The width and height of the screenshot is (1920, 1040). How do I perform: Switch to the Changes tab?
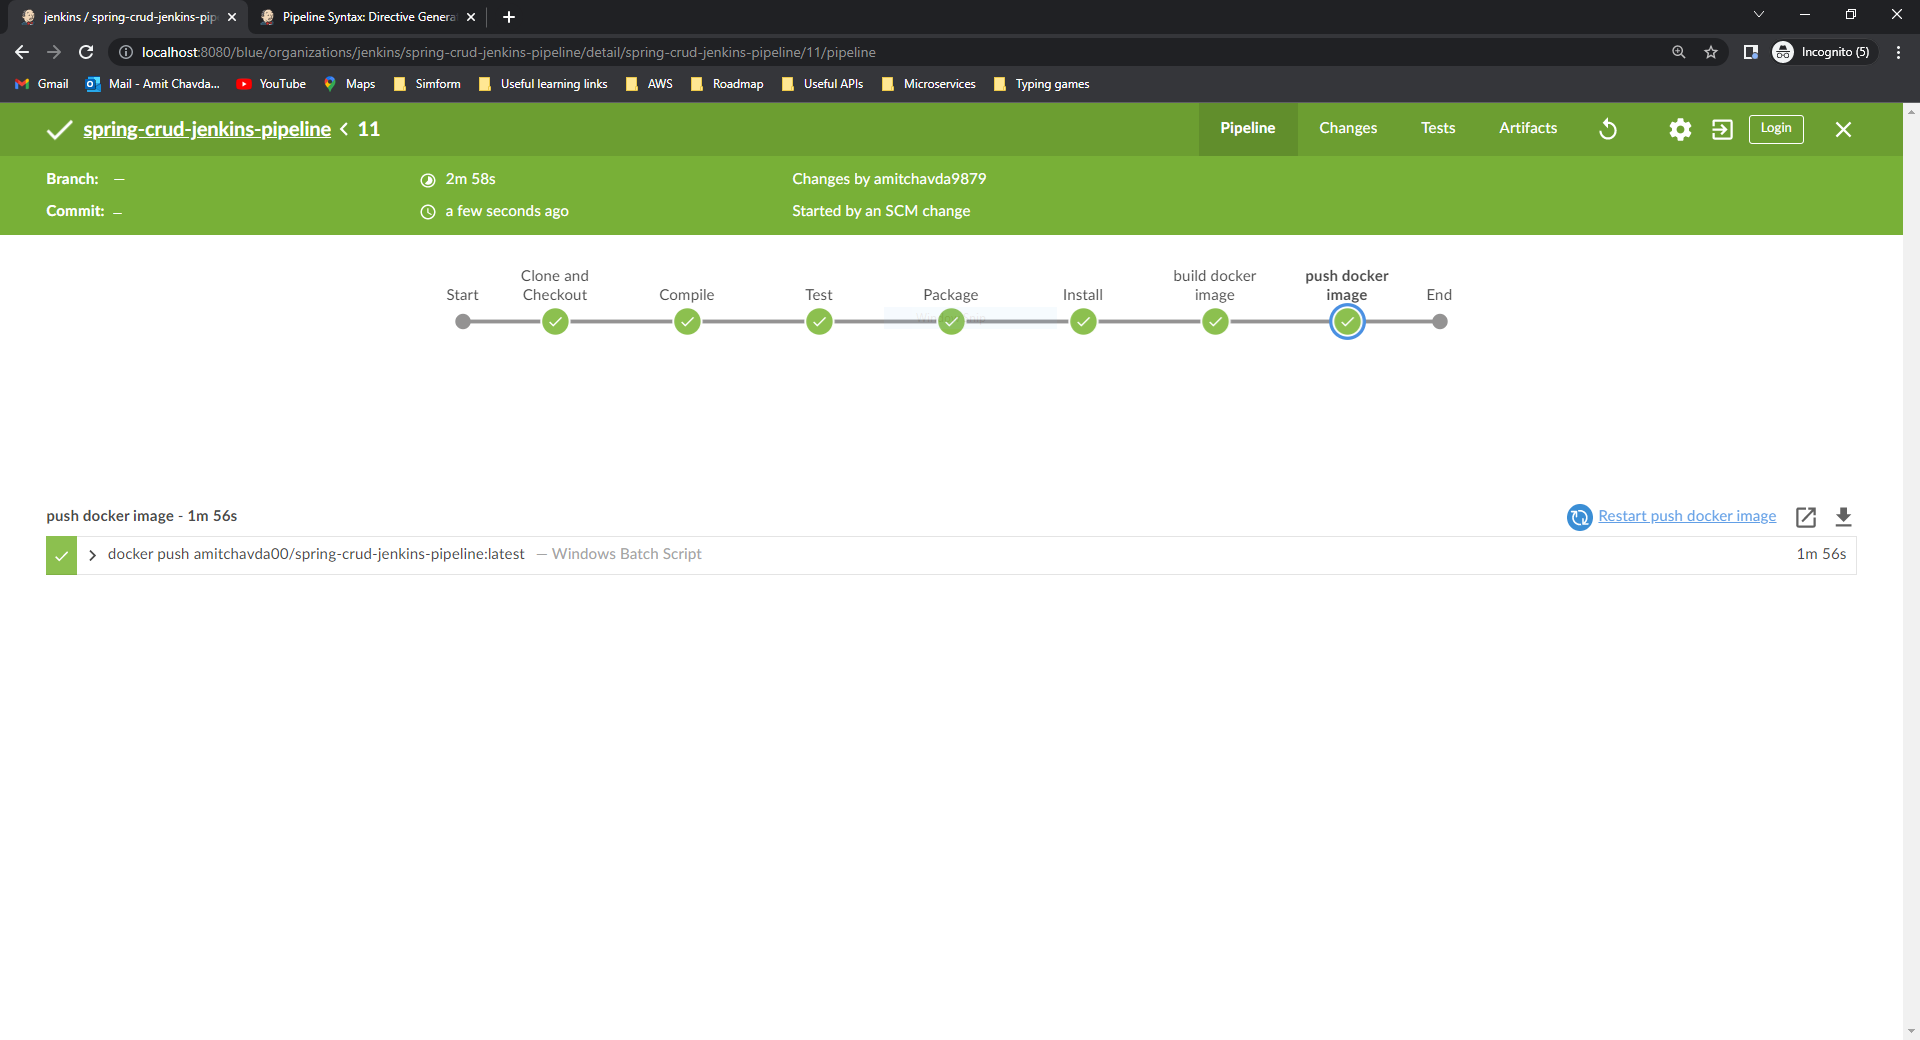[x=1348, y=128]
